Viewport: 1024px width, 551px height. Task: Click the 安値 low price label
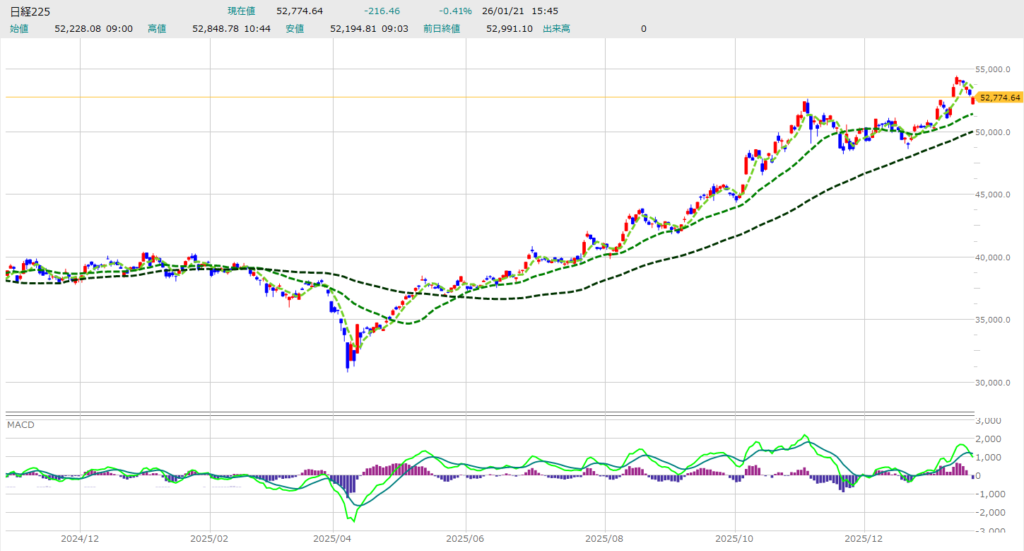[x=294, y=29]
